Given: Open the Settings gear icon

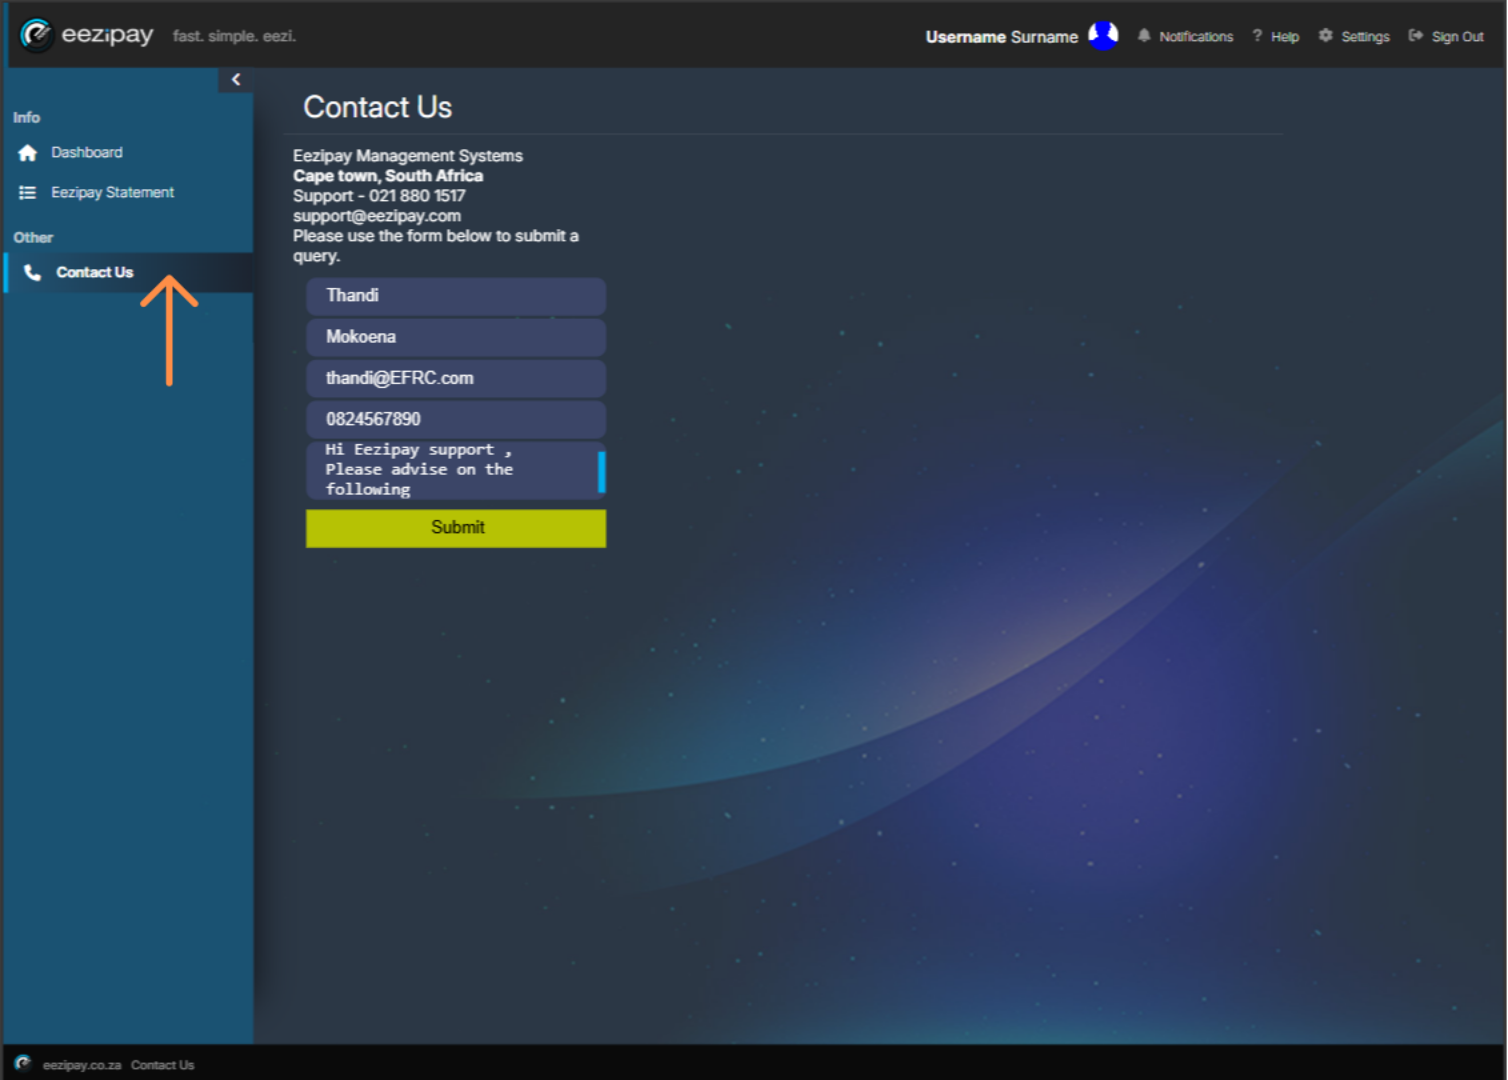Looking at the screenshot, I should [1325, 36].
